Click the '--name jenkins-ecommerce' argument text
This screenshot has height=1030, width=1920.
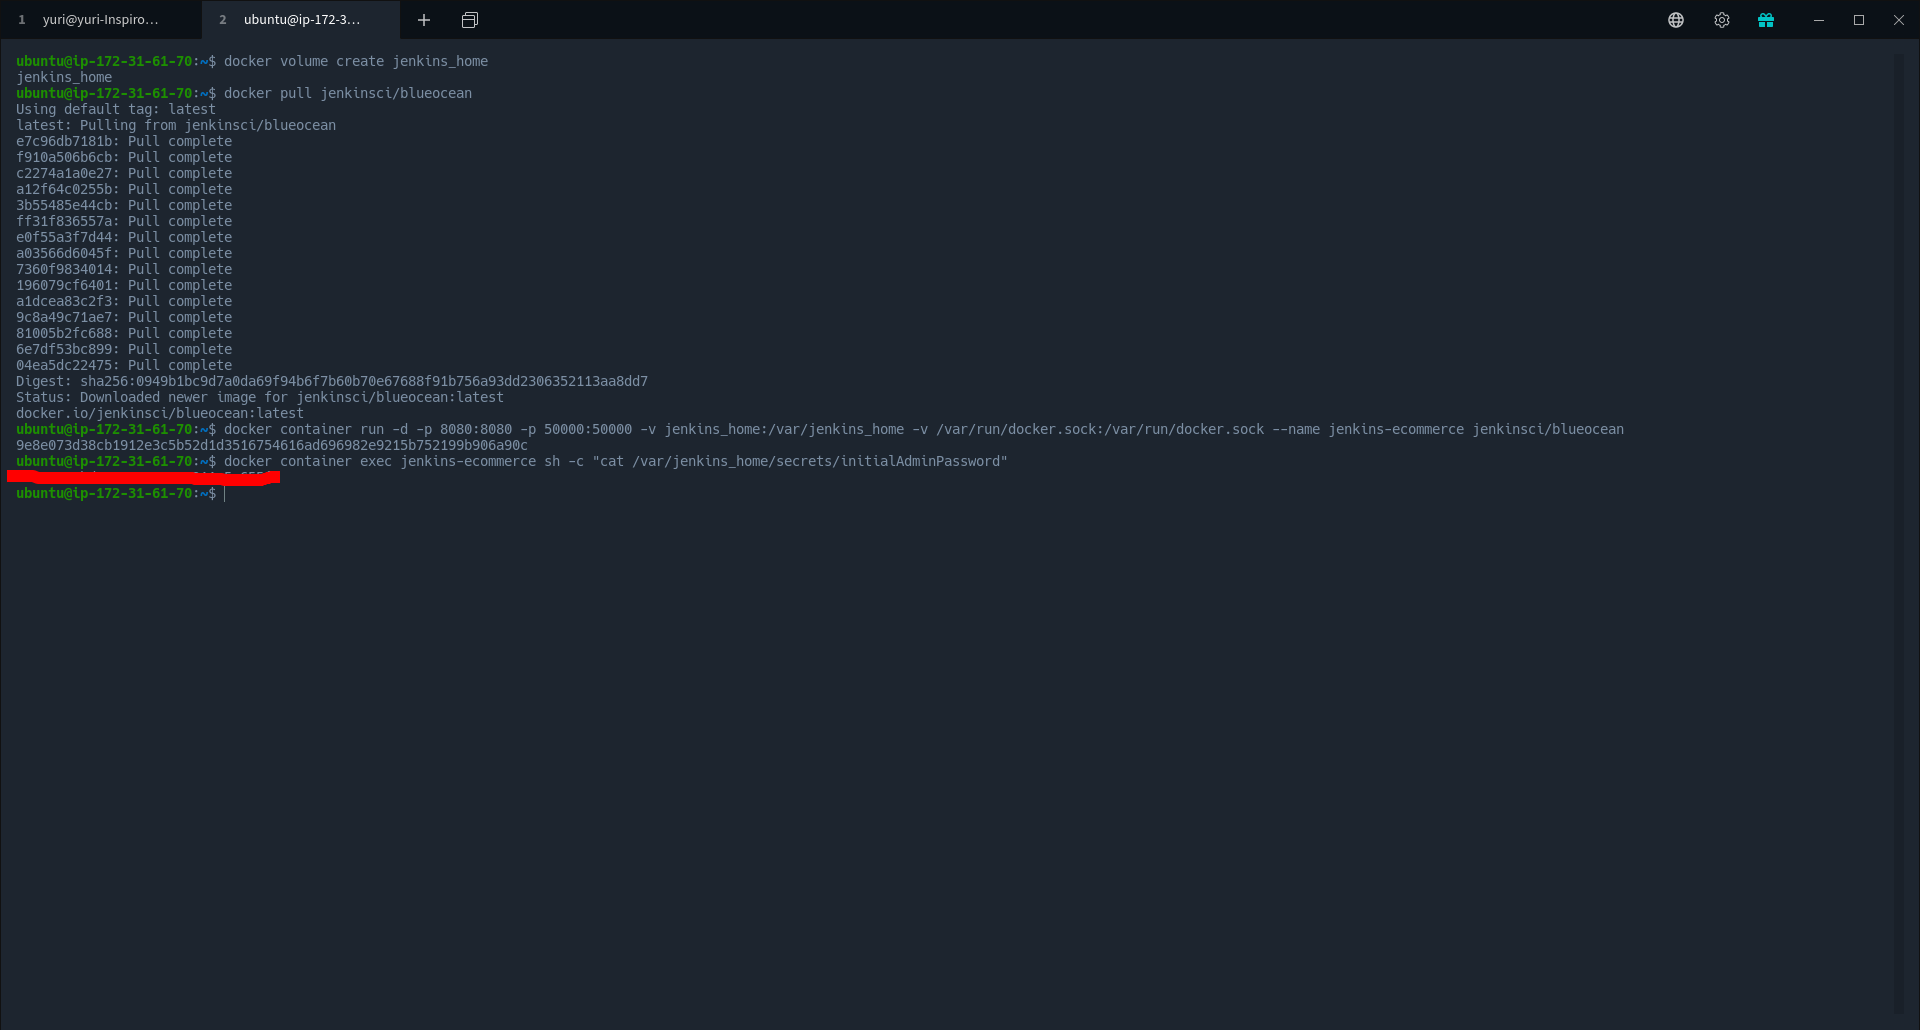(x=1368, y=429)
